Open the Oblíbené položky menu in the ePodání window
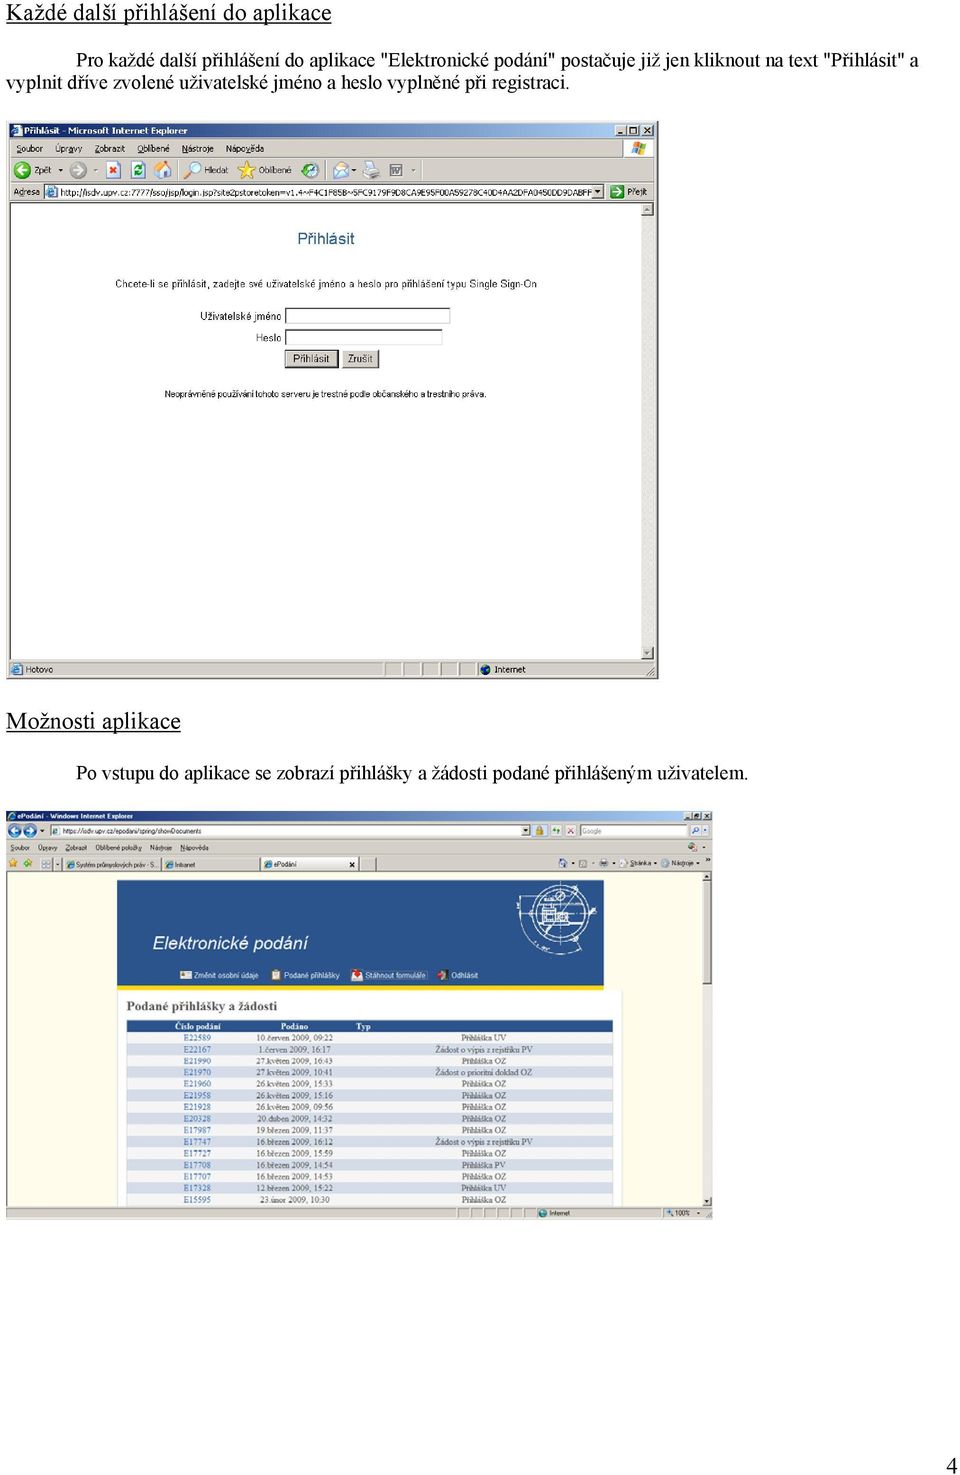Image resolution: width=960 pixels, height=1475 pixels. pos(118,848)
